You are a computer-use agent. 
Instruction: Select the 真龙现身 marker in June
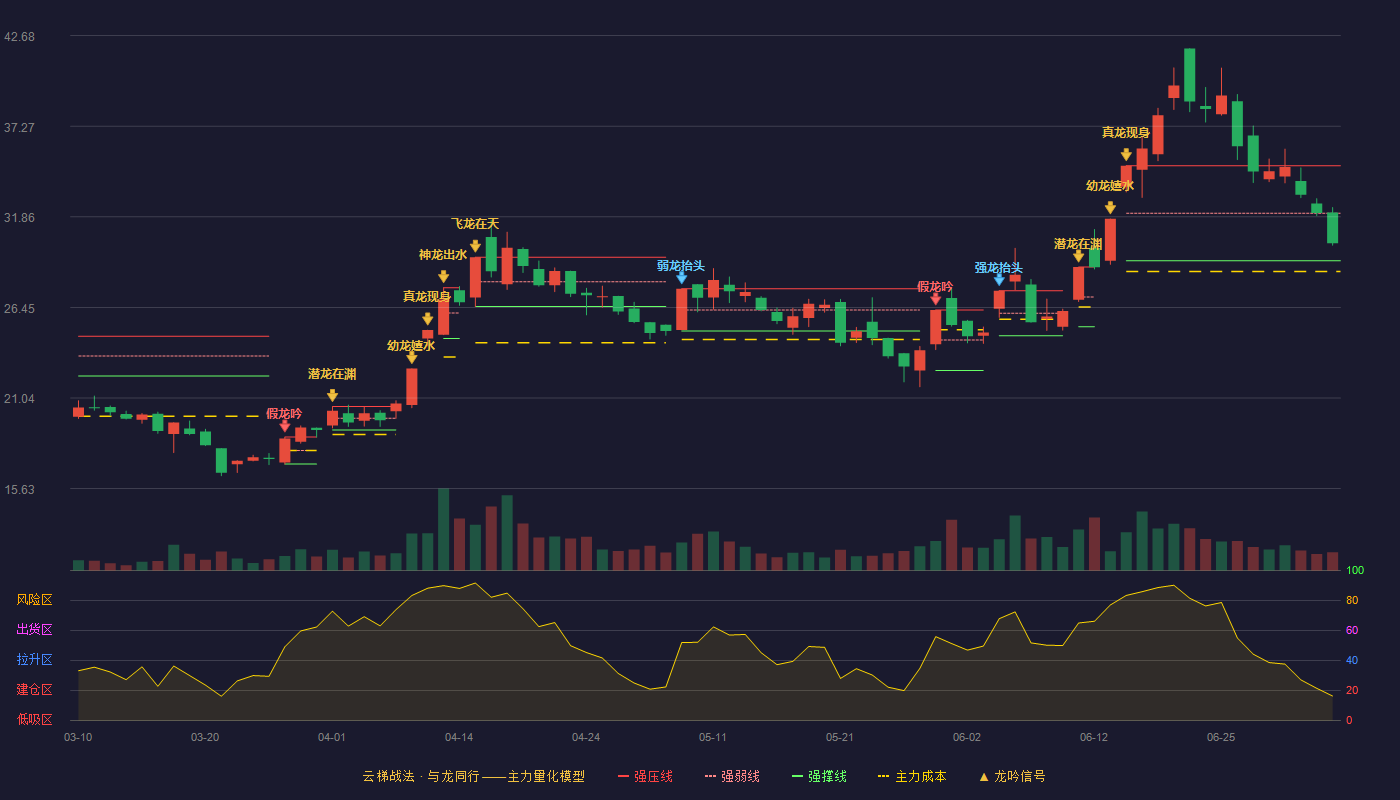click(1126, 155)
